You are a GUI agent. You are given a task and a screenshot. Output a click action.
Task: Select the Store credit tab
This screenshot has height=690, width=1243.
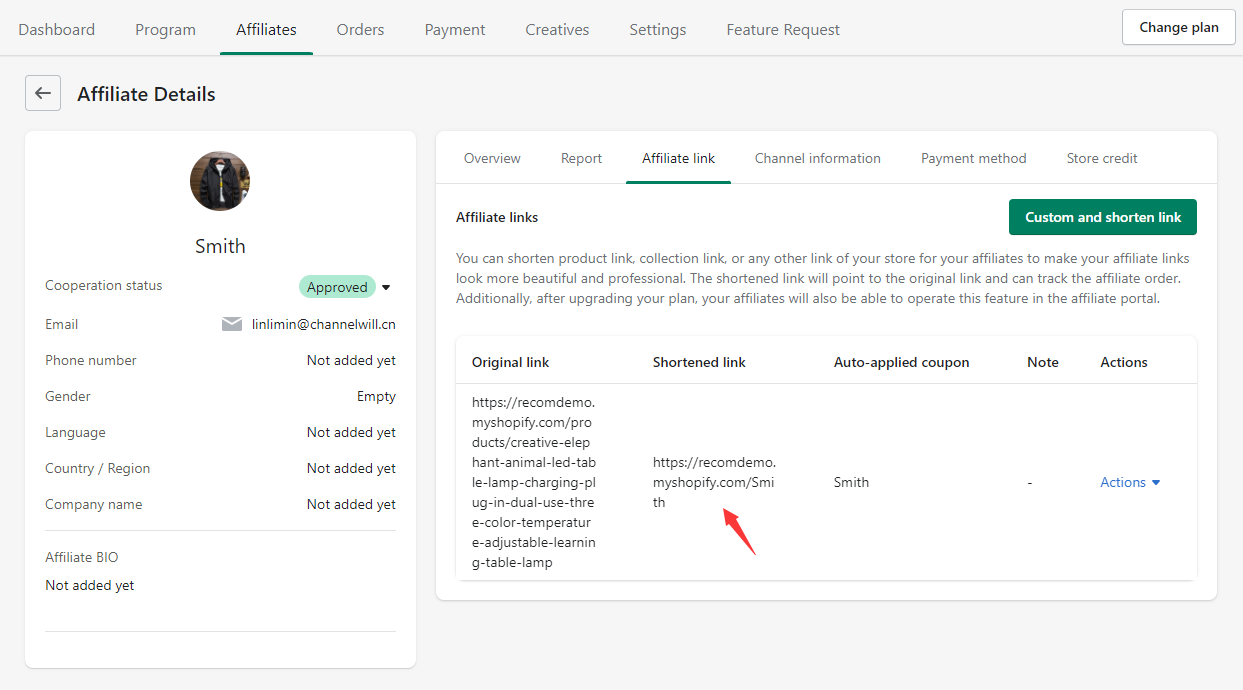(1102, 158)
